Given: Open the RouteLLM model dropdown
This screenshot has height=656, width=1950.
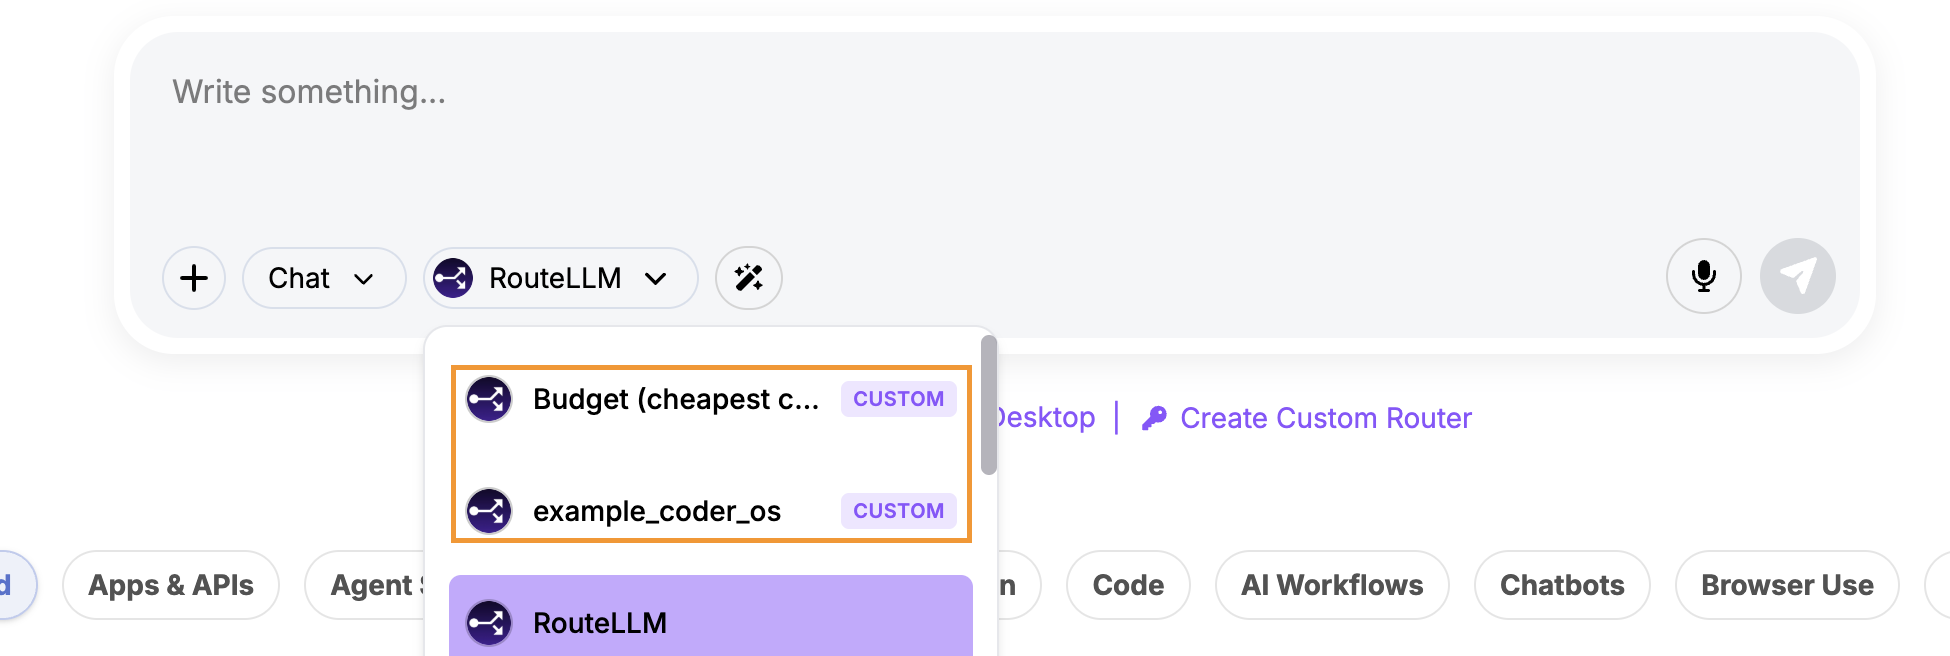Looking at the screenshot, I should pyautogui.click(x=561, y=278).
